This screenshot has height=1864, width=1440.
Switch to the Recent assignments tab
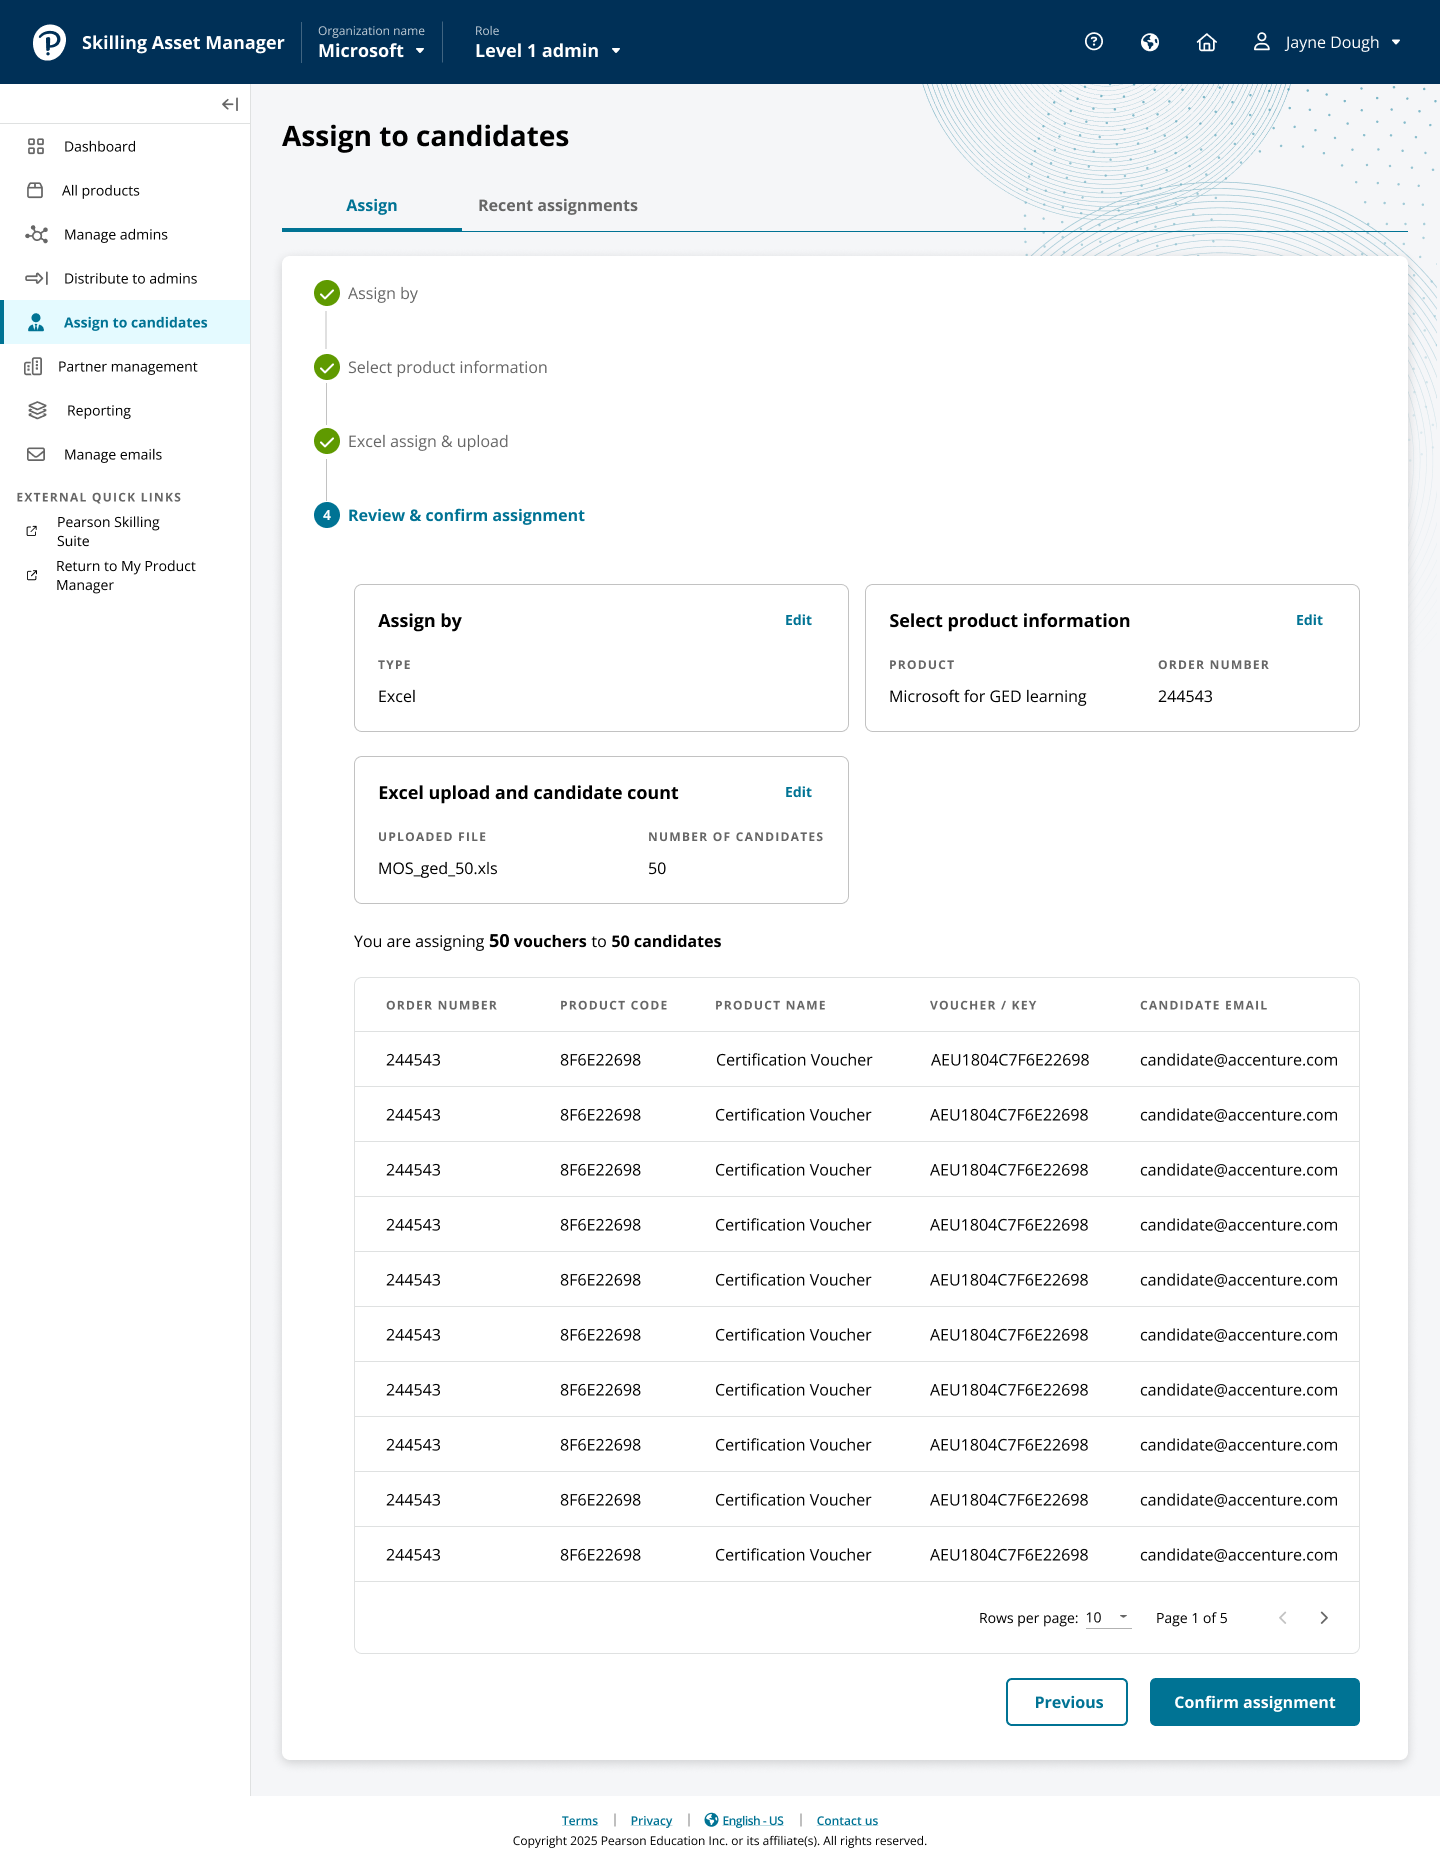(x=558, y=205)
